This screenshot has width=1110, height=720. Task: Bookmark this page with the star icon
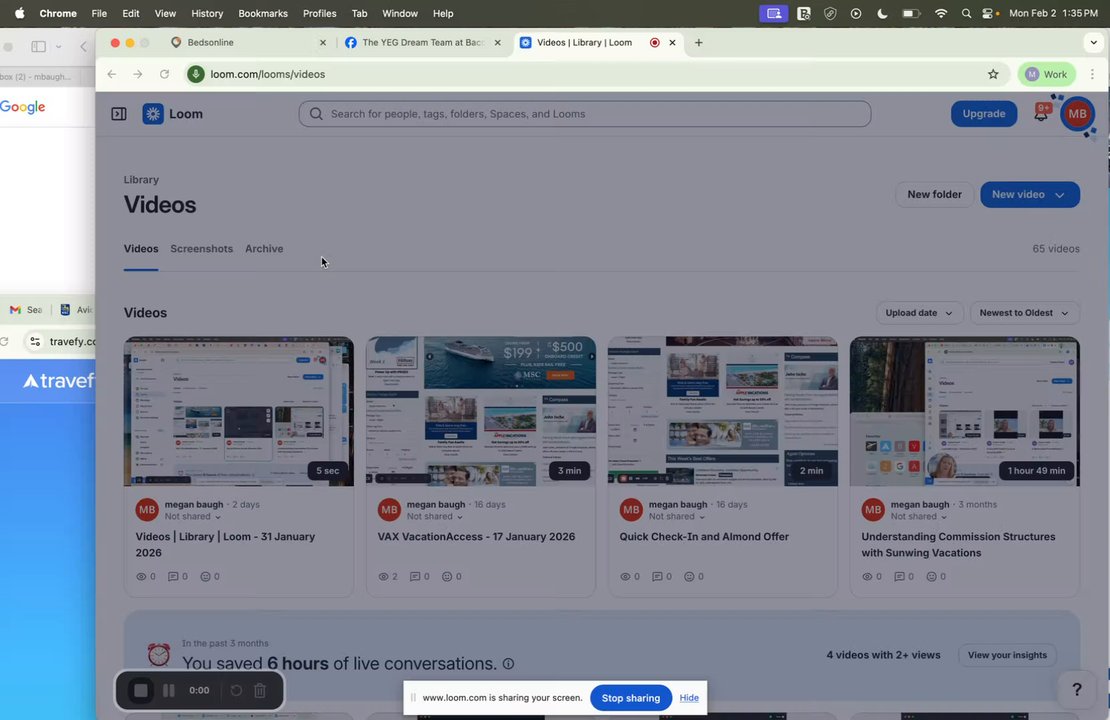click(x=993, y=74)
